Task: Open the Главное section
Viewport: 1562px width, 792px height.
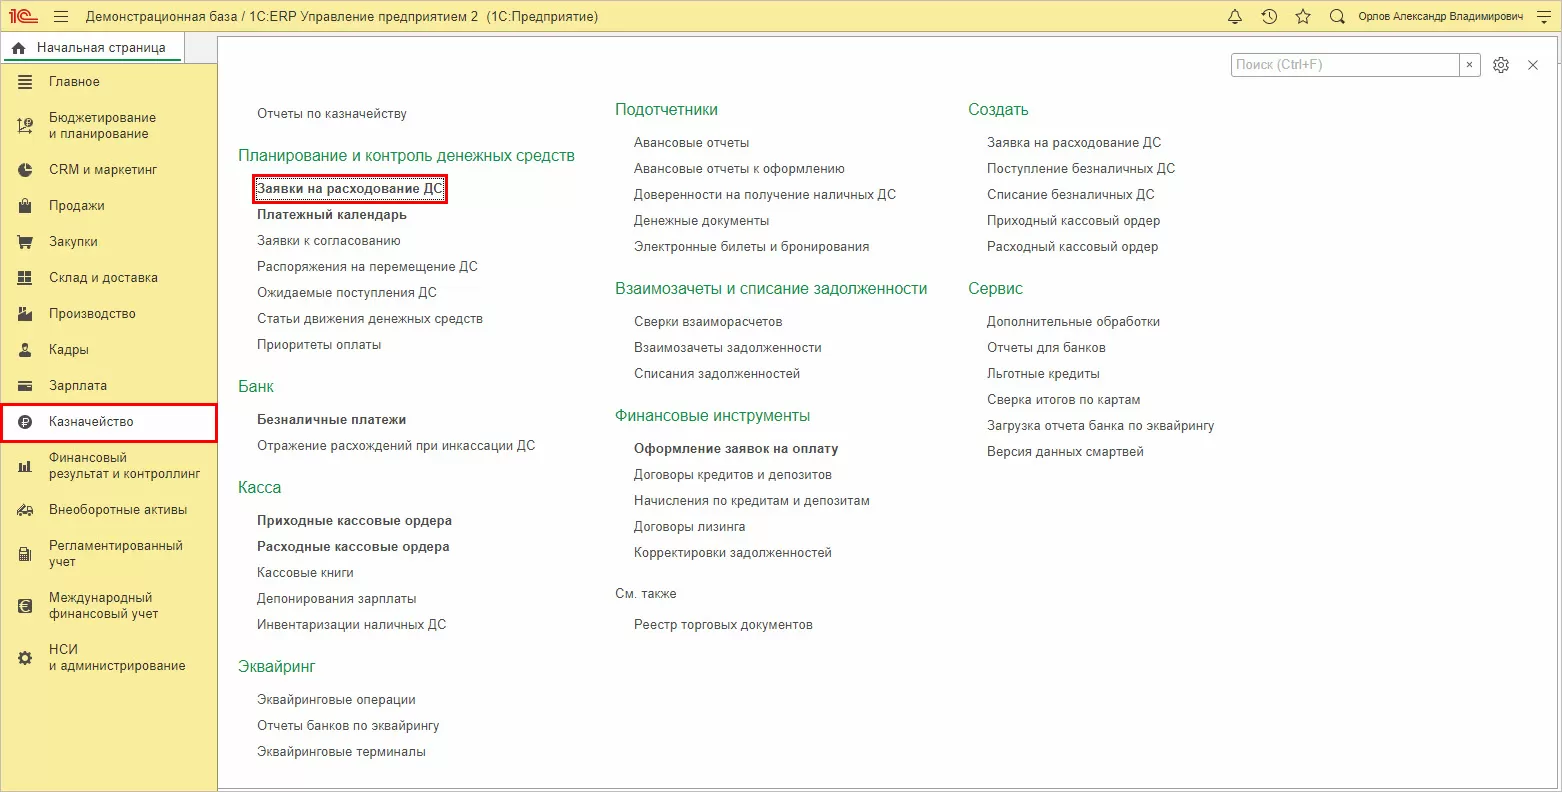Action: coord(109,82)
